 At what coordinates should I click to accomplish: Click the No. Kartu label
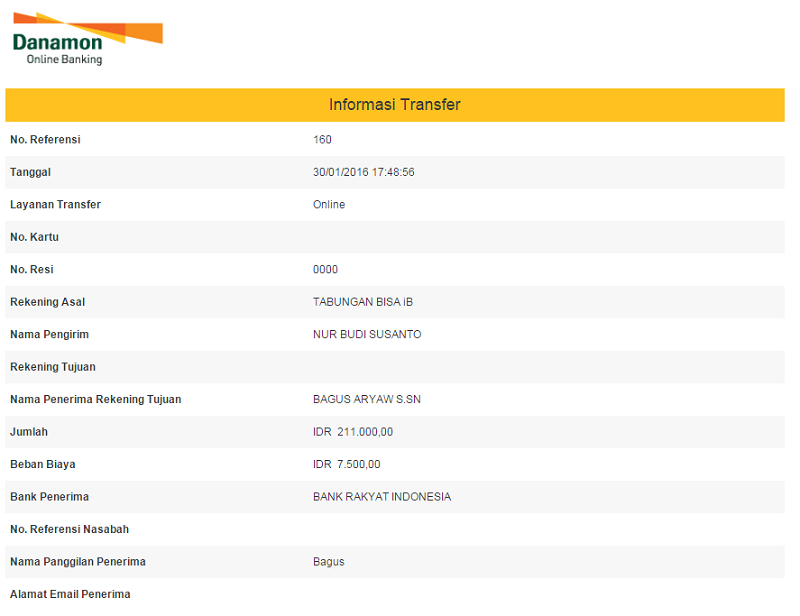[x=34, y=237]
